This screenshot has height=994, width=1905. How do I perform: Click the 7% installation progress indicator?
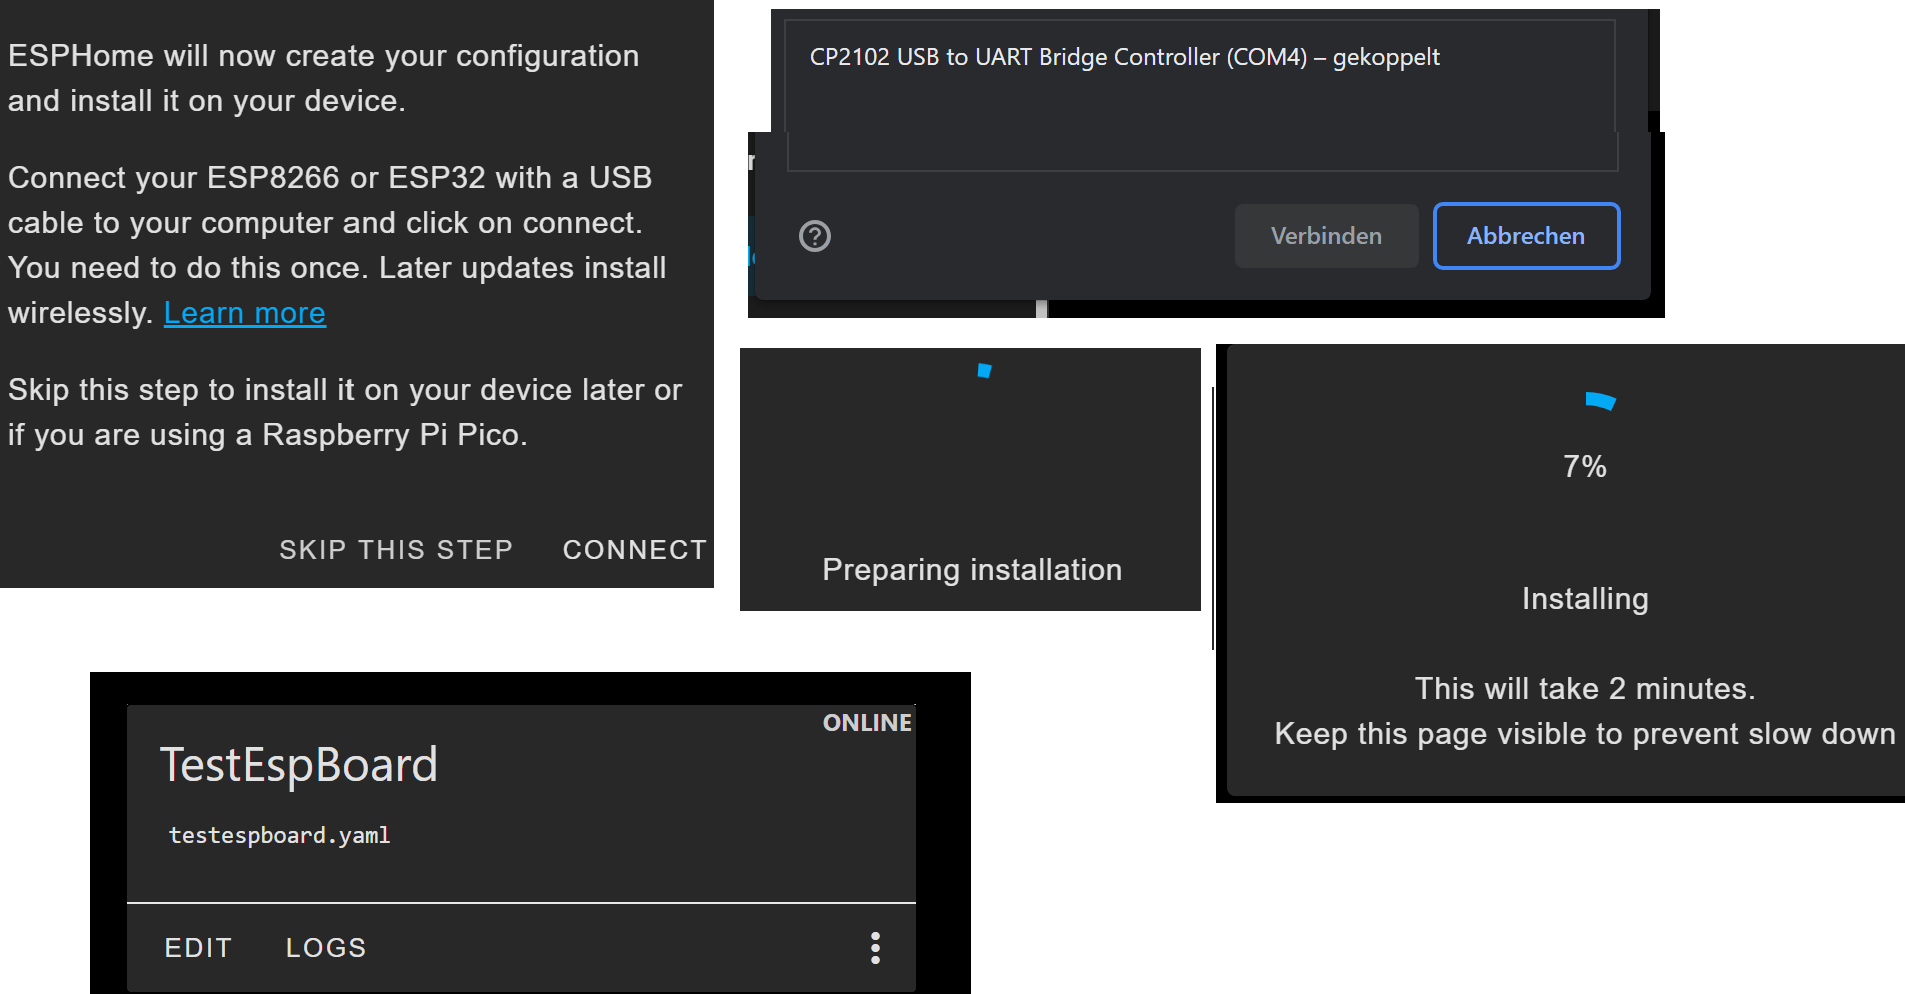tap(1585, 465)
